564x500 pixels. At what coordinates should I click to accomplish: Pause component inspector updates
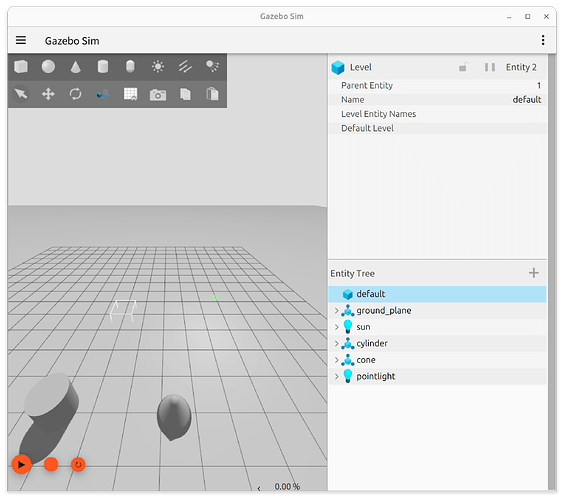[490, 67]
